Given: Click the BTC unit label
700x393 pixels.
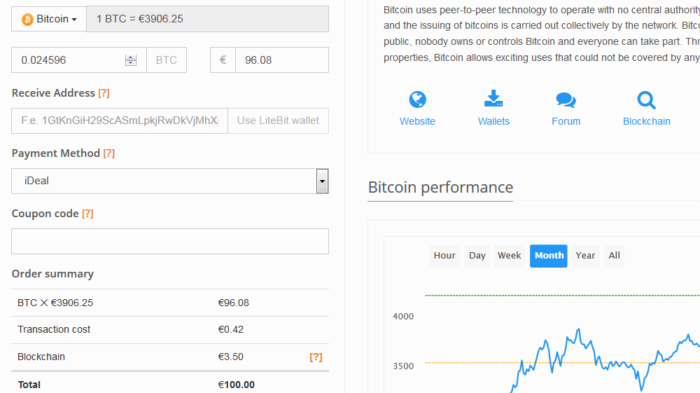Looking at the screenshot, I should (166, 60).
